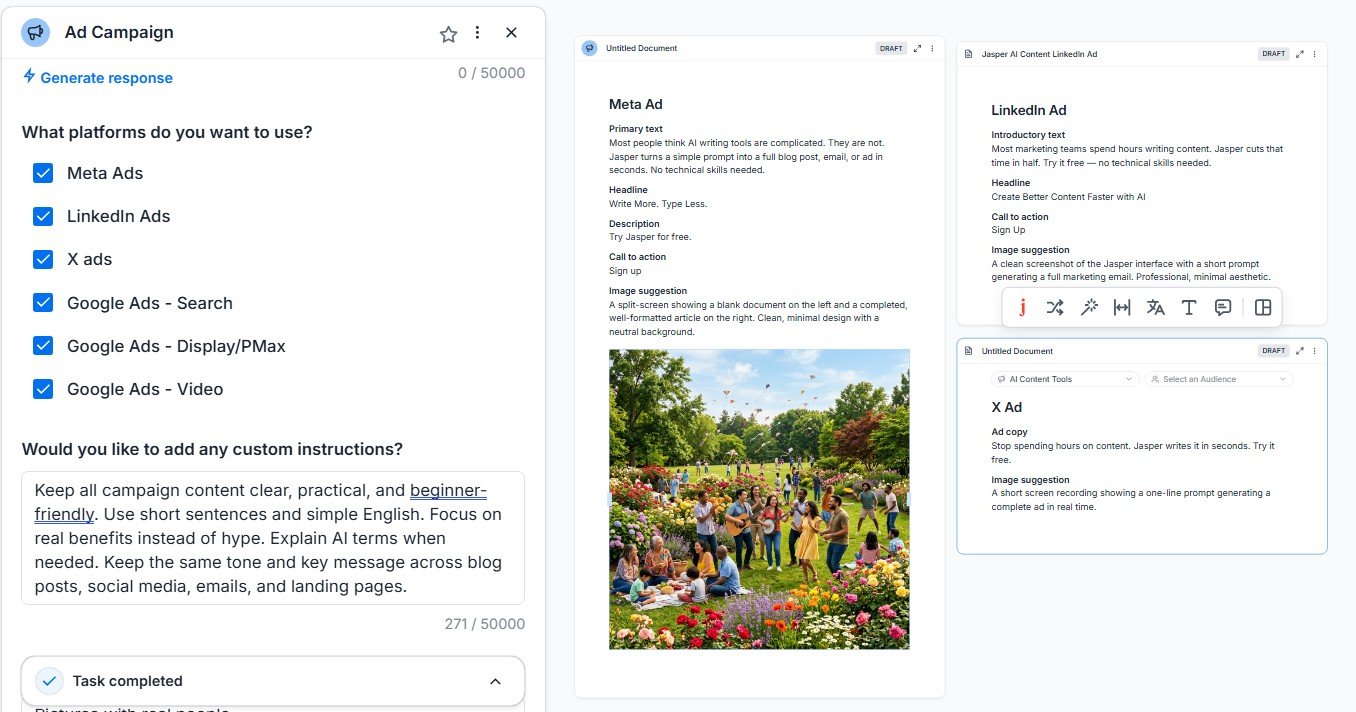Click the 'Sign Up' call to action in LinkedIn Ad
1356x712 pixels.
1008,230
